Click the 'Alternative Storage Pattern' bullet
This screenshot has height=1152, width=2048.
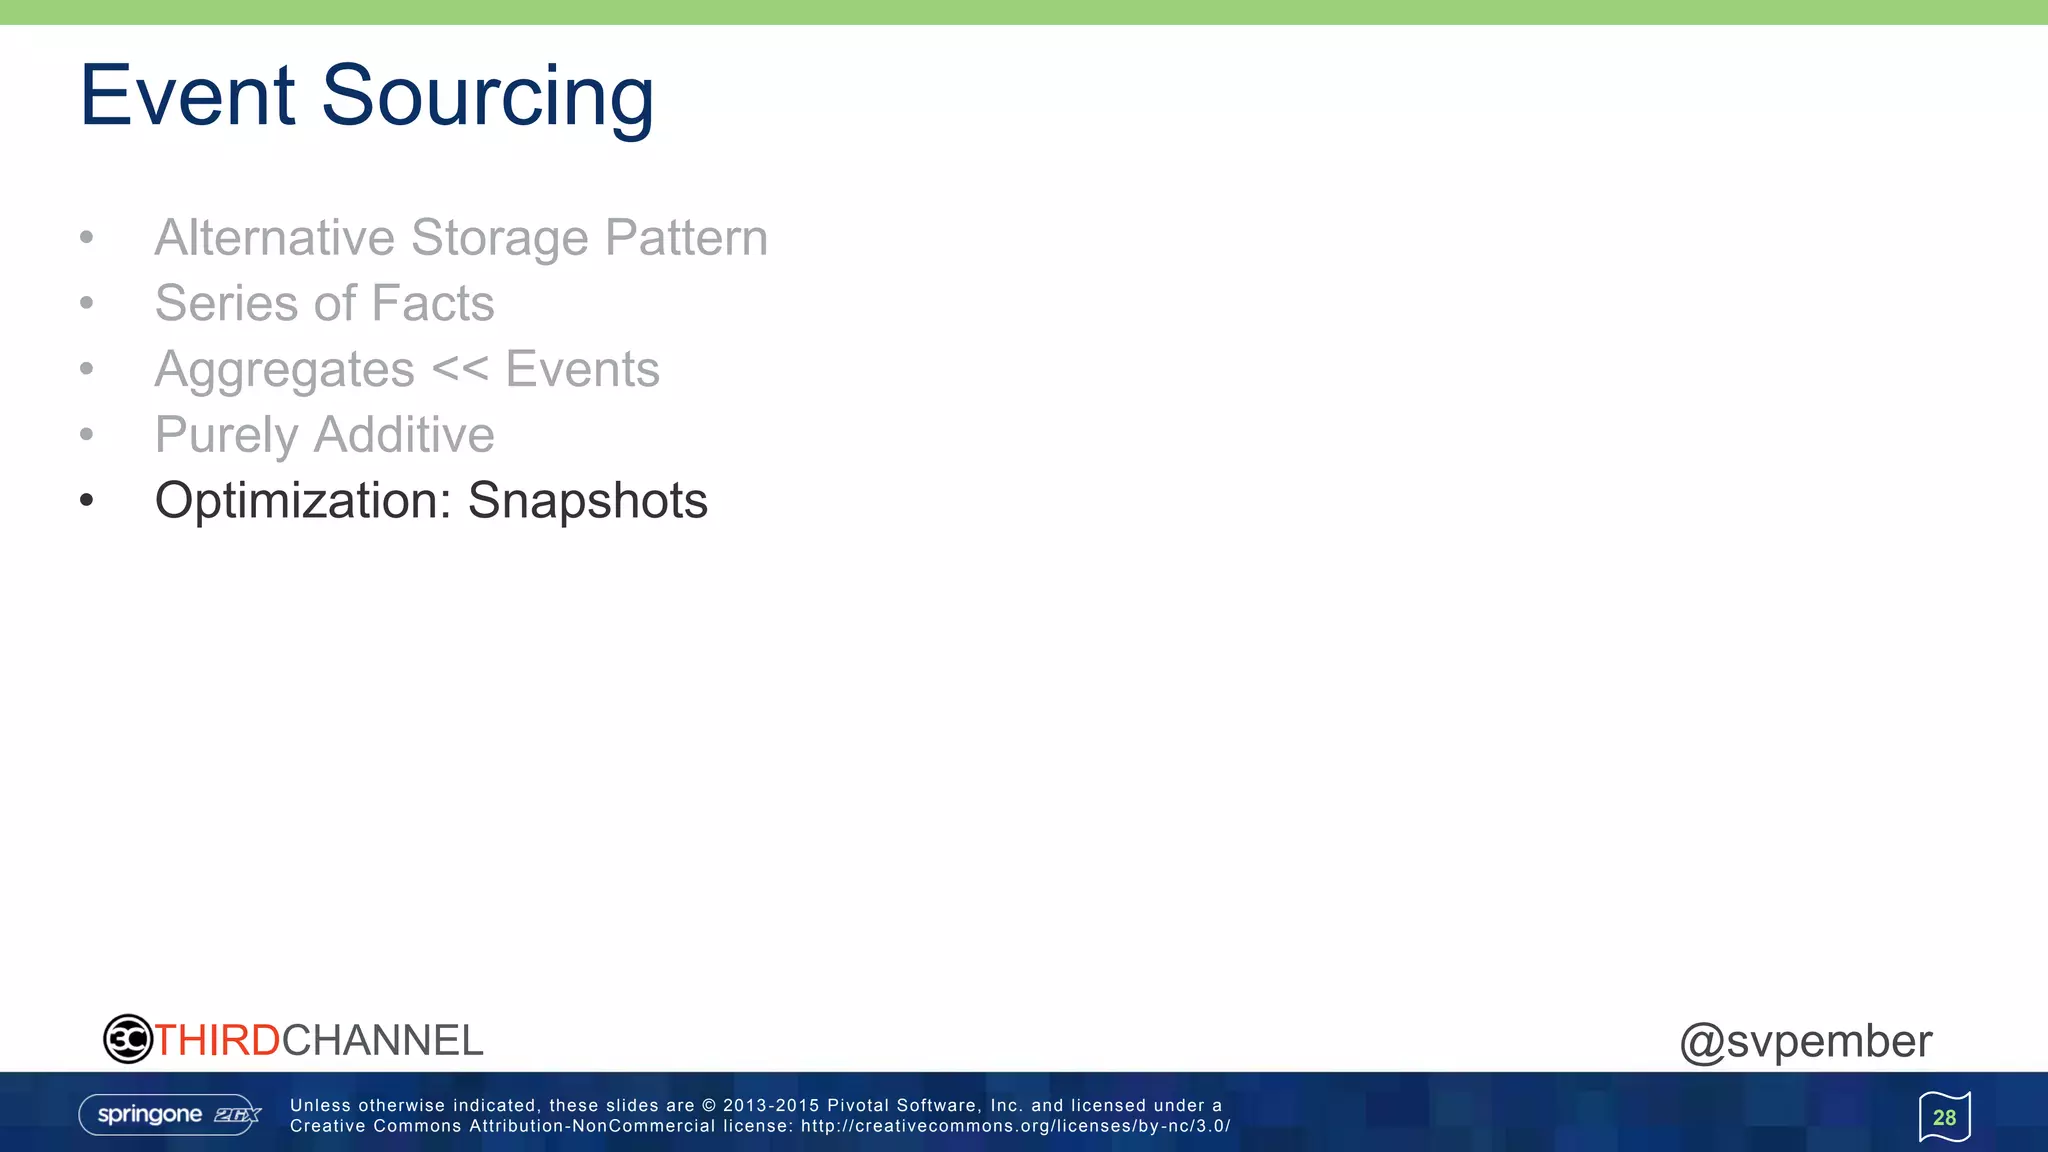461,238
